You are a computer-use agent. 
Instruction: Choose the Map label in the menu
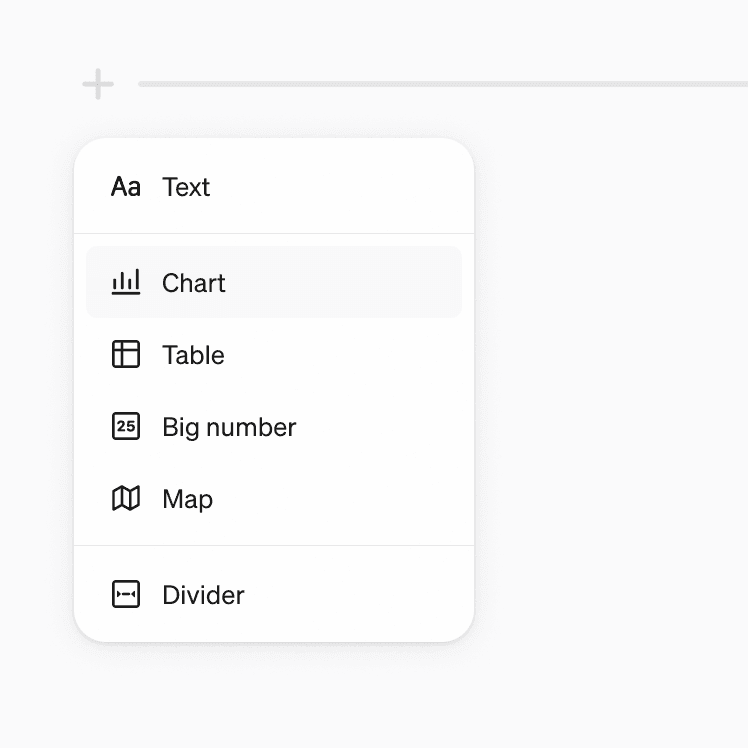pyautogui.click(x=188, y=499)
